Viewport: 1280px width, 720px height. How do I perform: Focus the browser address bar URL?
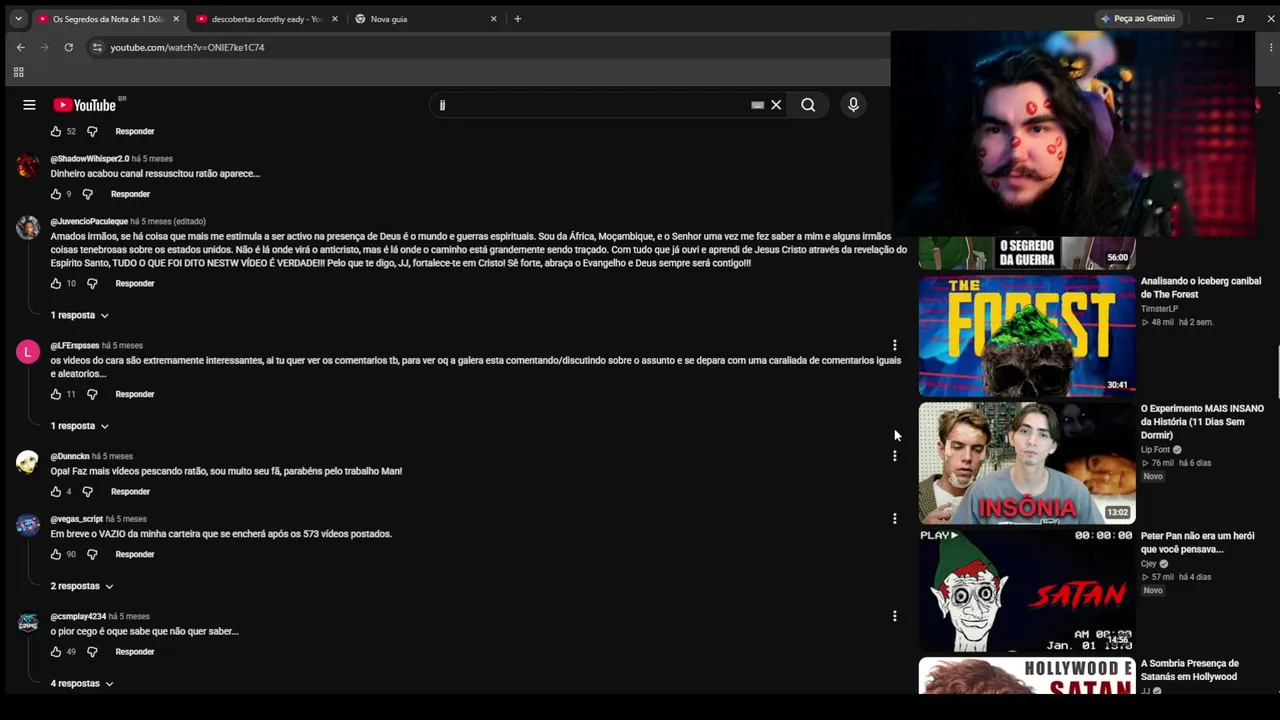(x=187, y=47)
